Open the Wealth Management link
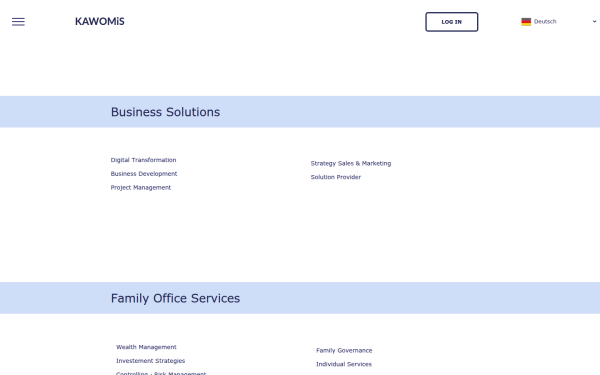This screenshot has height=375, width=600. point(146,347)
